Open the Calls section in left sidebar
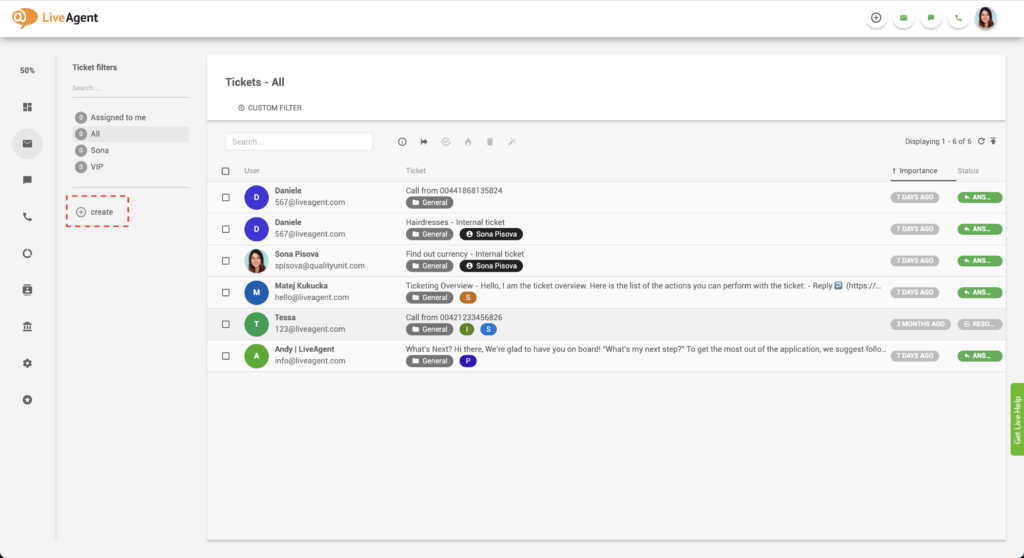 (27, 216)
